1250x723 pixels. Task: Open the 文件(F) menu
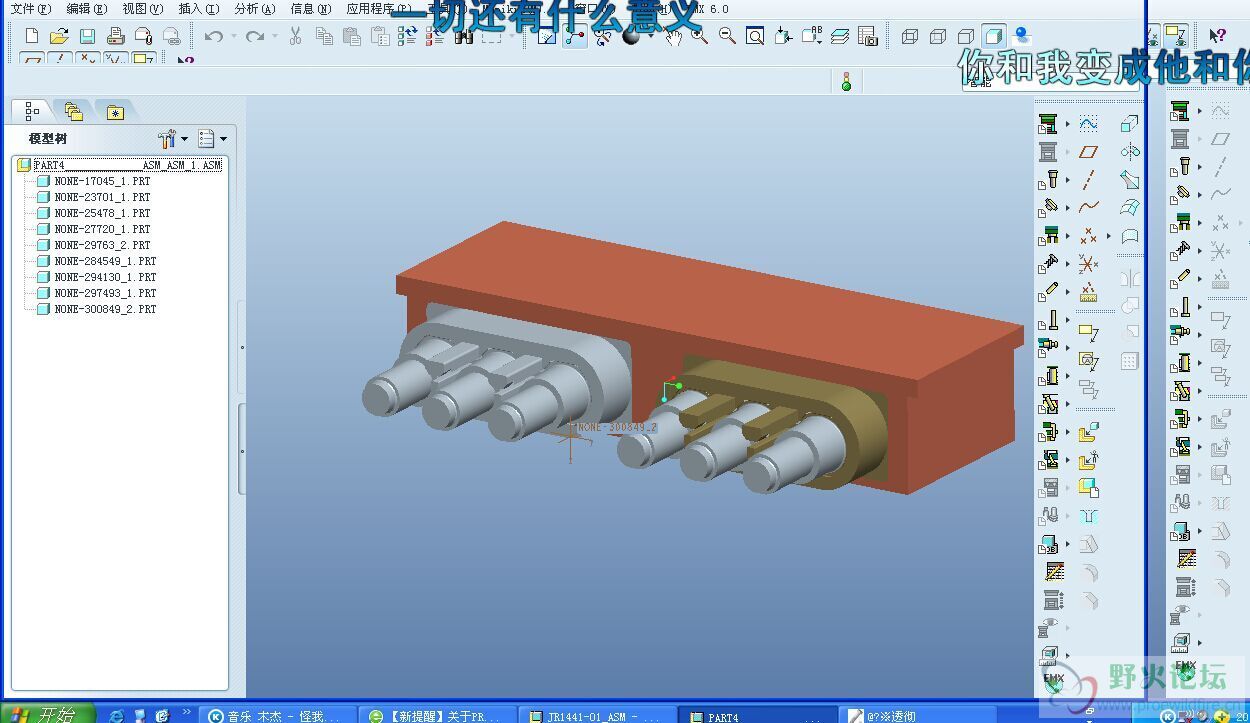click(x=31, y=8)
